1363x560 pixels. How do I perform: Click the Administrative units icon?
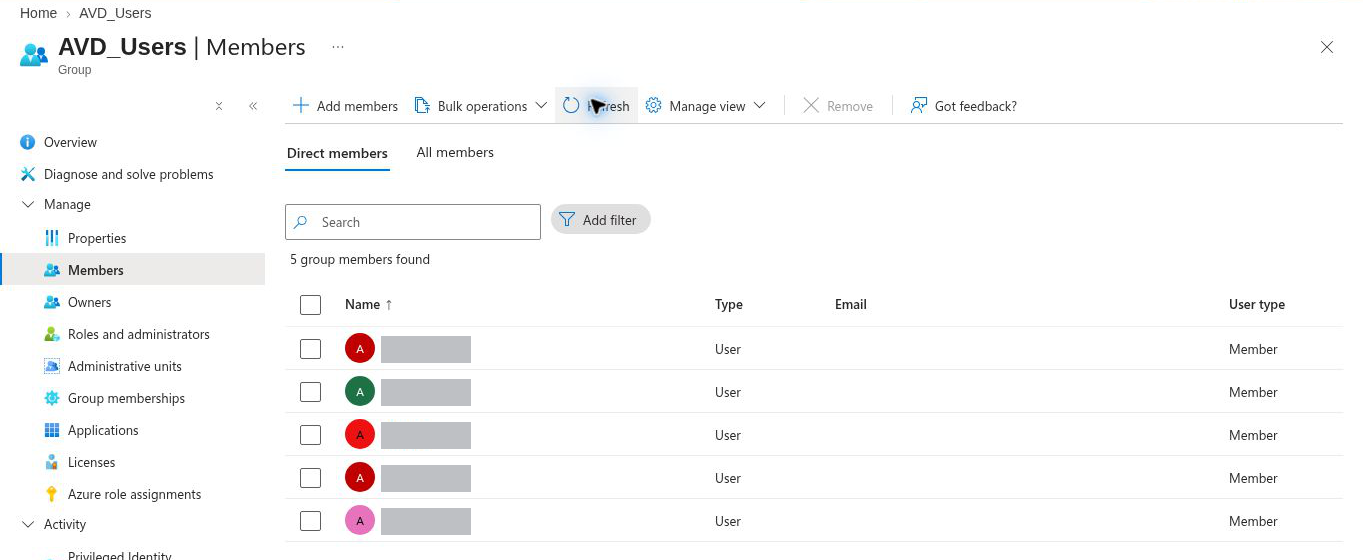[x=52, y=366]
